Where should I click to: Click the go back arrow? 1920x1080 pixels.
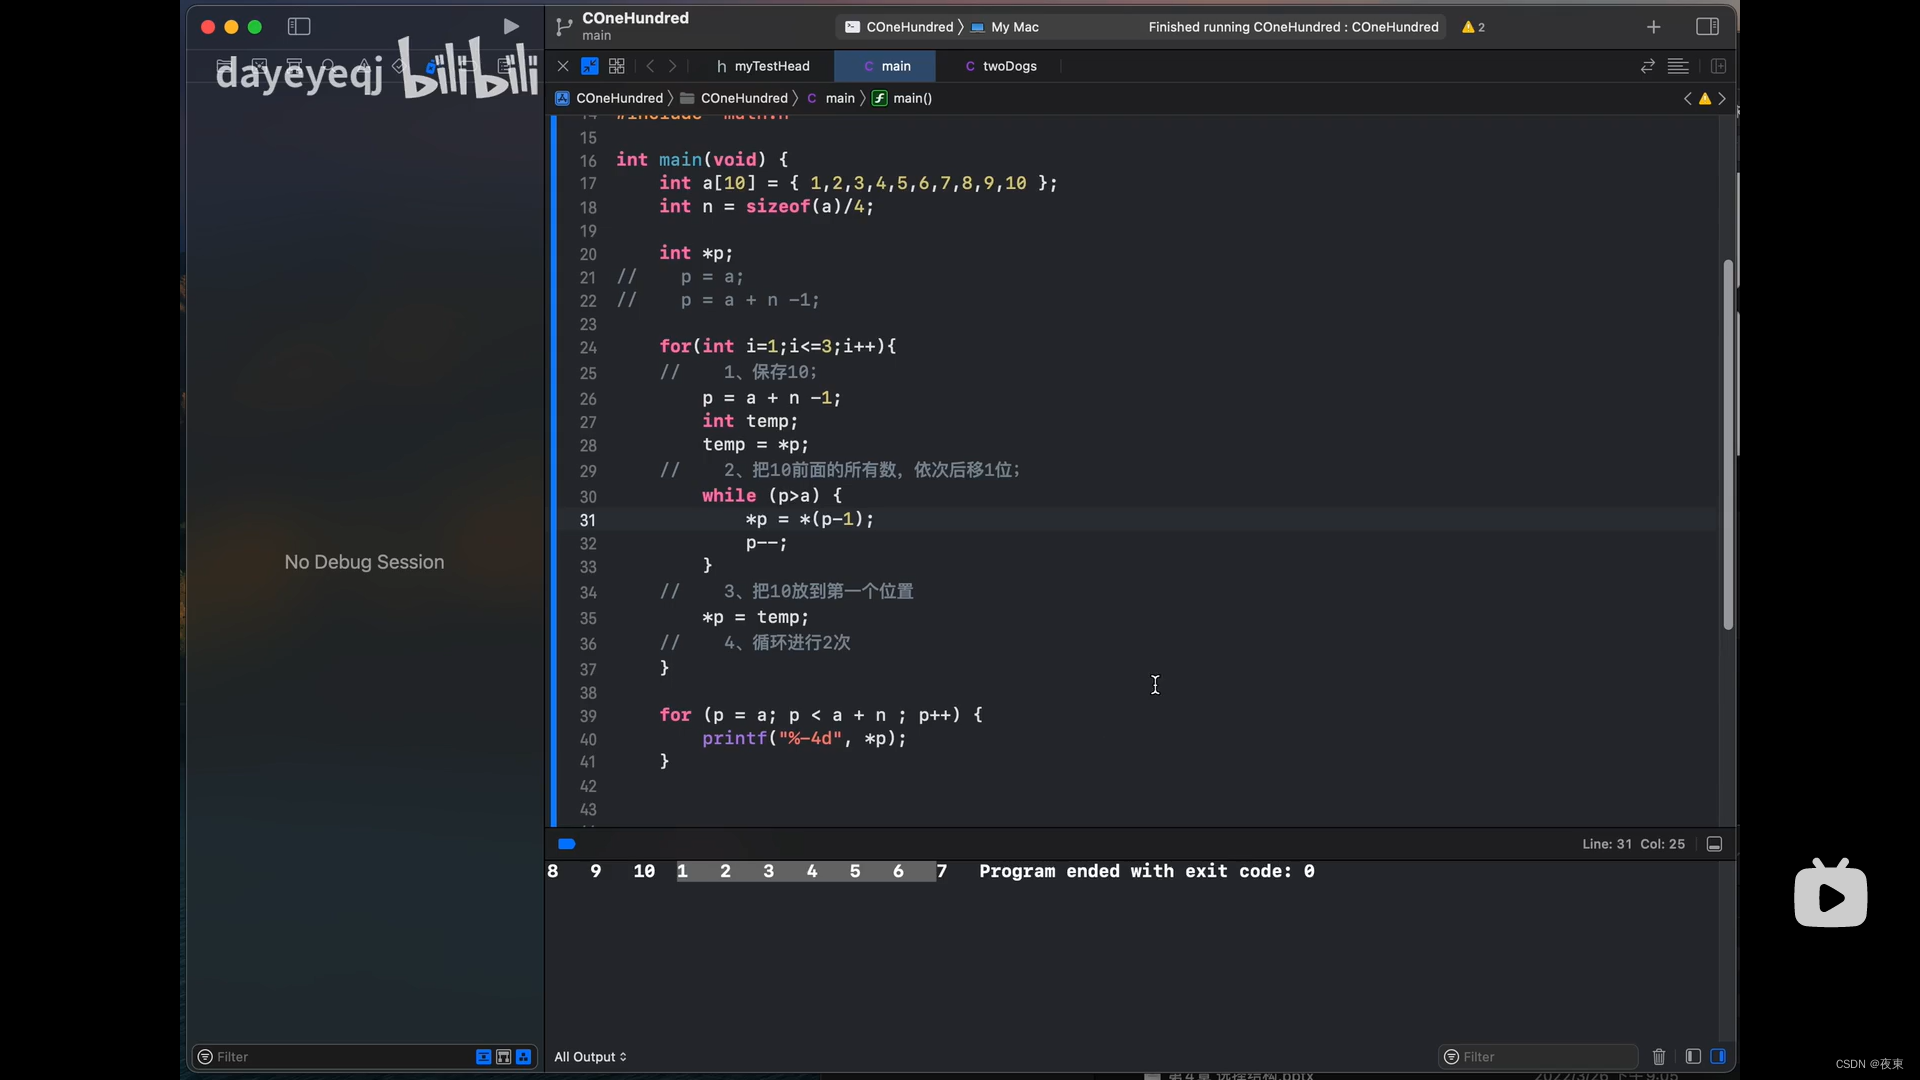(x=650, y=66)
